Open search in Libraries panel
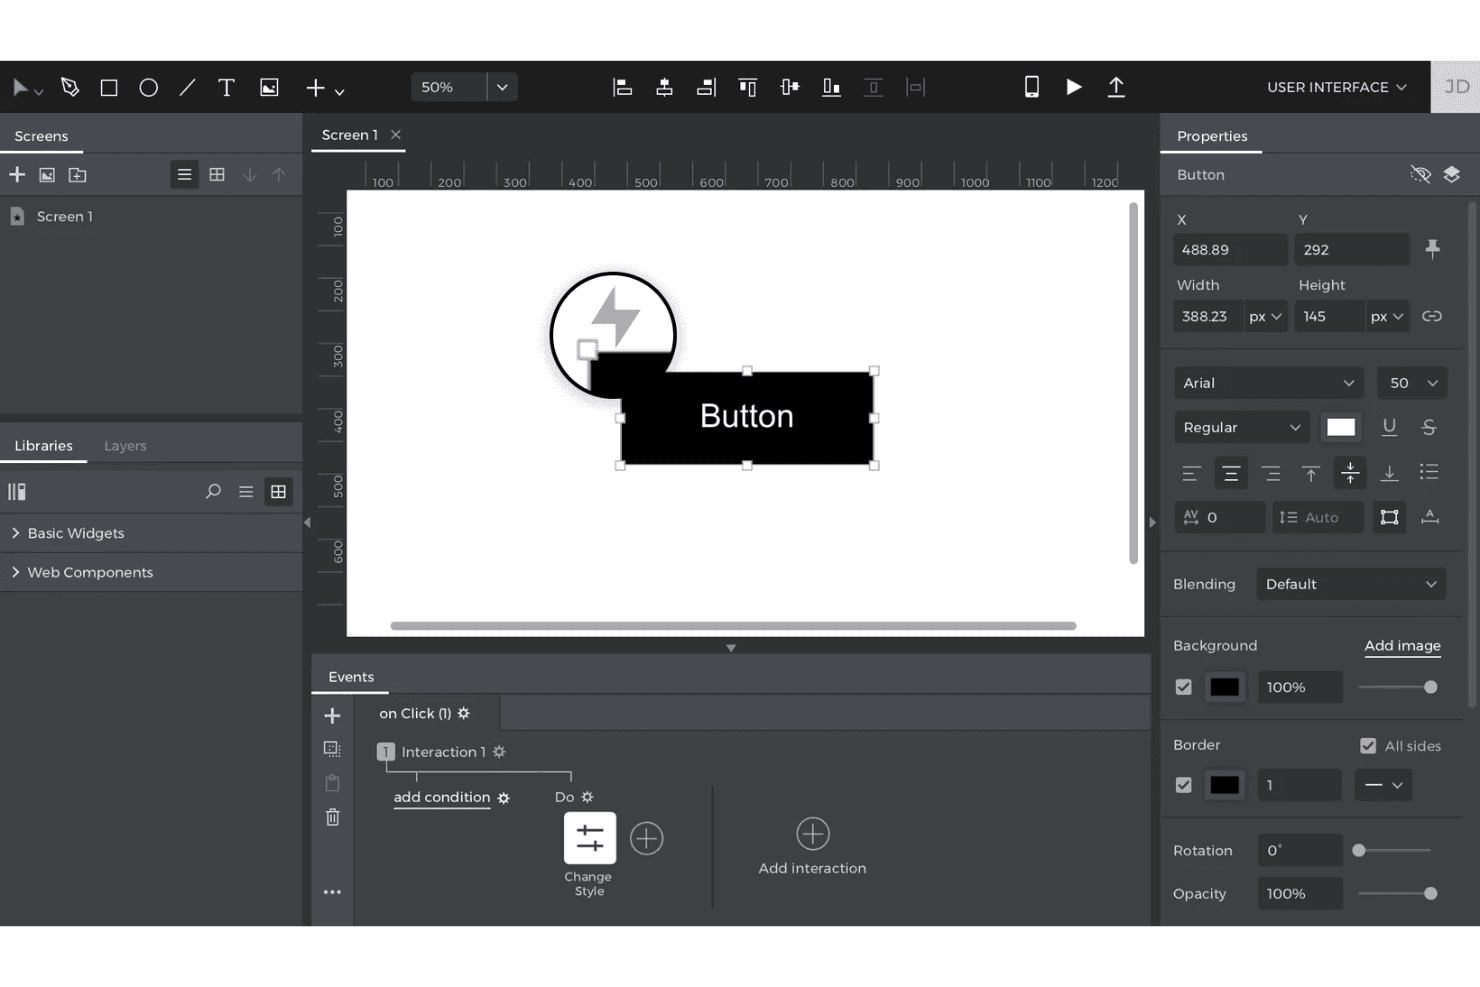 tap(213, 491)
